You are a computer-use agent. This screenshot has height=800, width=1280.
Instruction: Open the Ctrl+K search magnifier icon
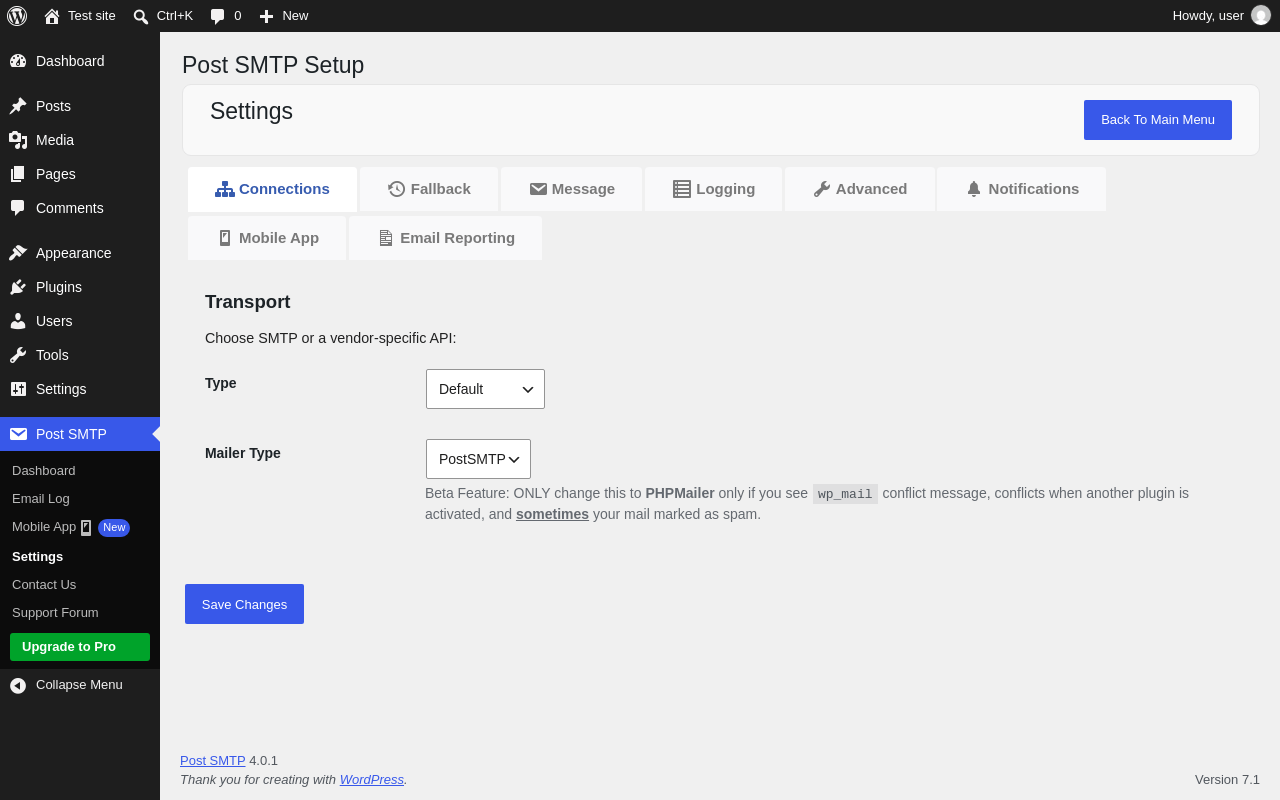(141, 16)
